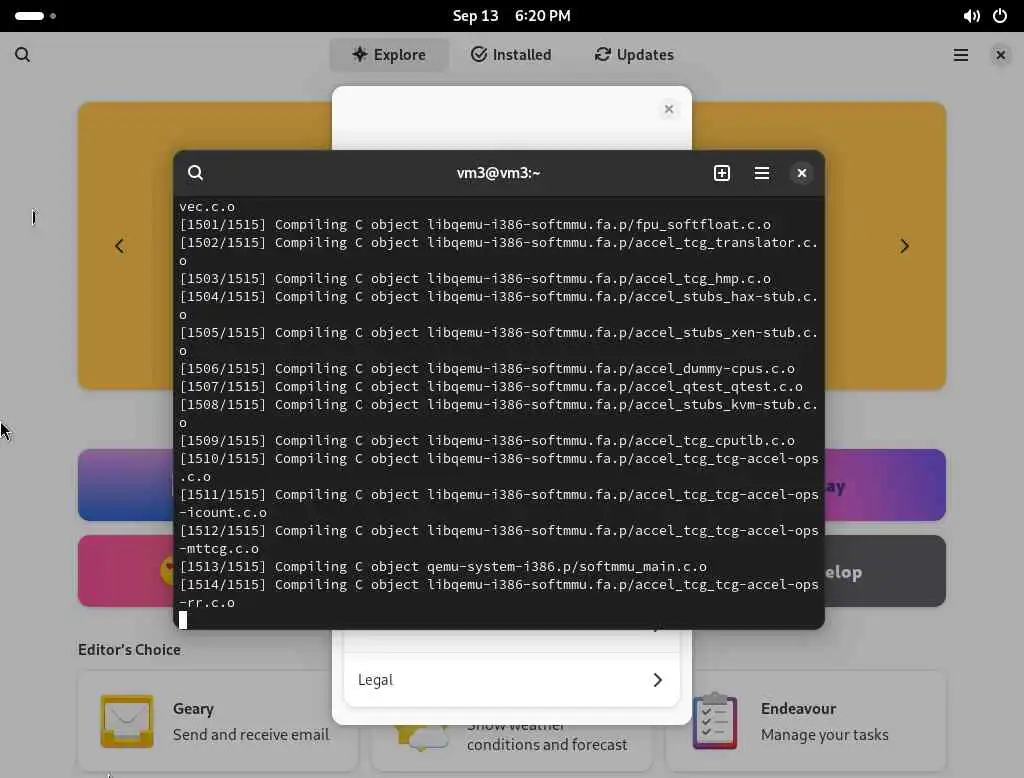Switch to the Updates tab
The height and width of the screenshot is (778, 1024).
click(x=634, y=55)
